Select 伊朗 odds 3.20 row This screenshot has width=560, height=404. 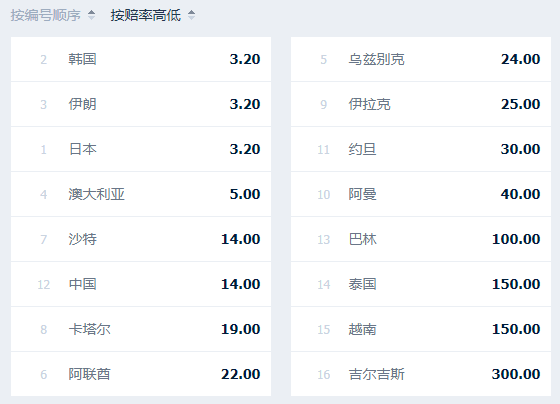click(141, 104)
